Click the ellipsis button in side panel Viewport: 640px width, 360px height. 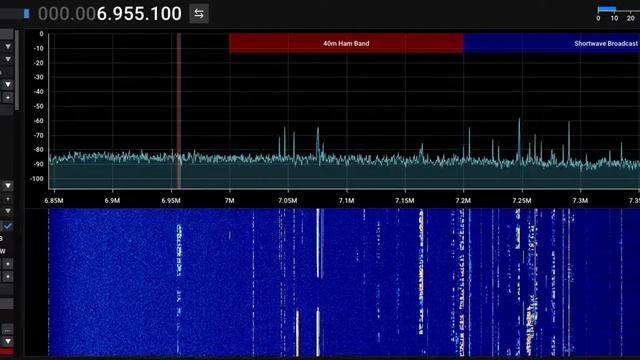(7, 329)
